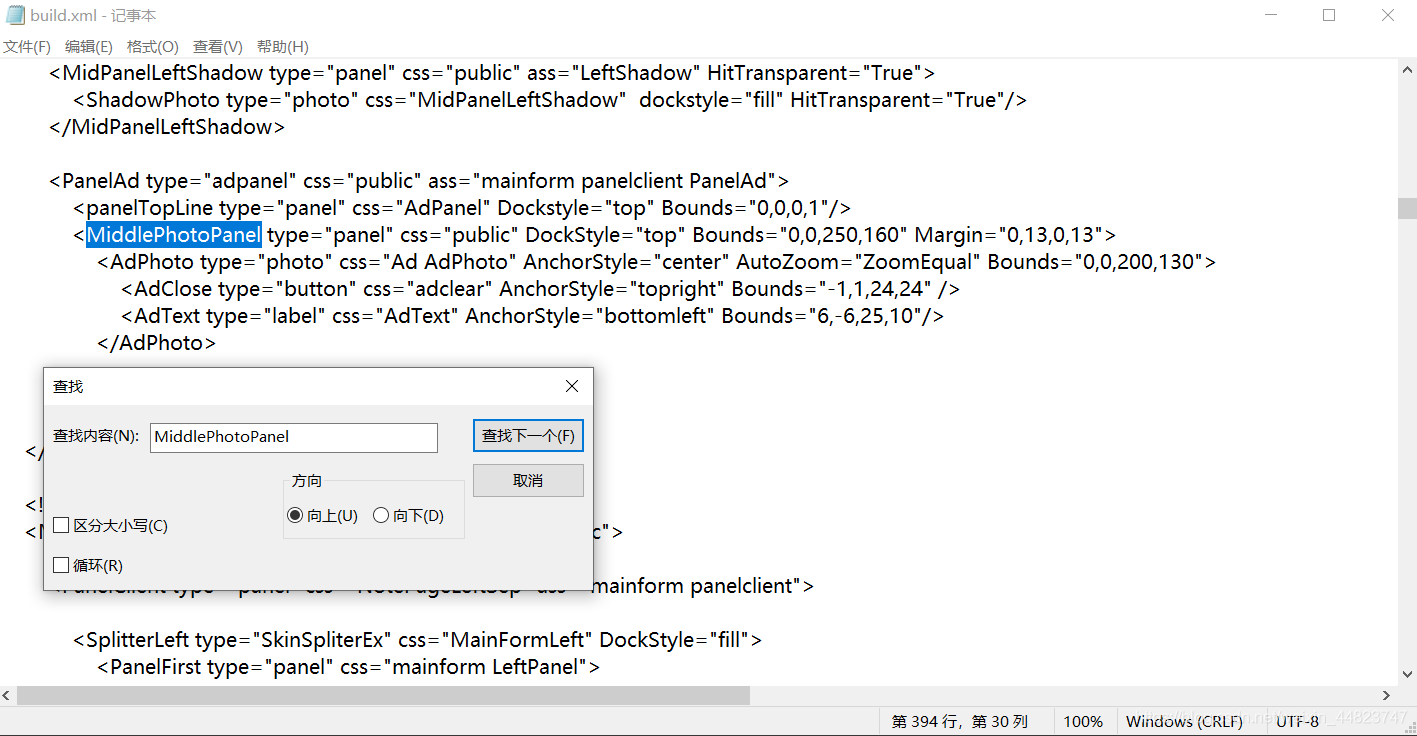Click the 查找下一个(F) button
This screenshot has width=1417, height=736.
(x=528, y=436)
